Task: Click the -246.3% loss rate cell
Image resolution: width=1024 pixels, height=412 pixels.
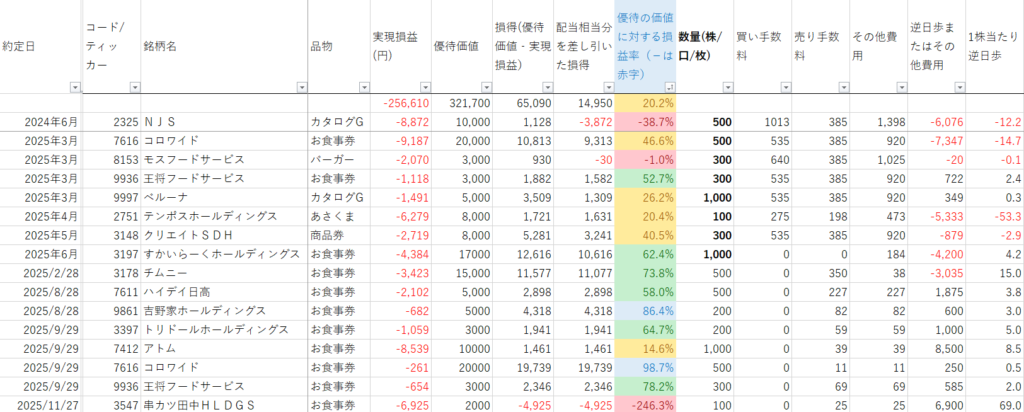Action: pyautogui.click(x=645, y=405)
